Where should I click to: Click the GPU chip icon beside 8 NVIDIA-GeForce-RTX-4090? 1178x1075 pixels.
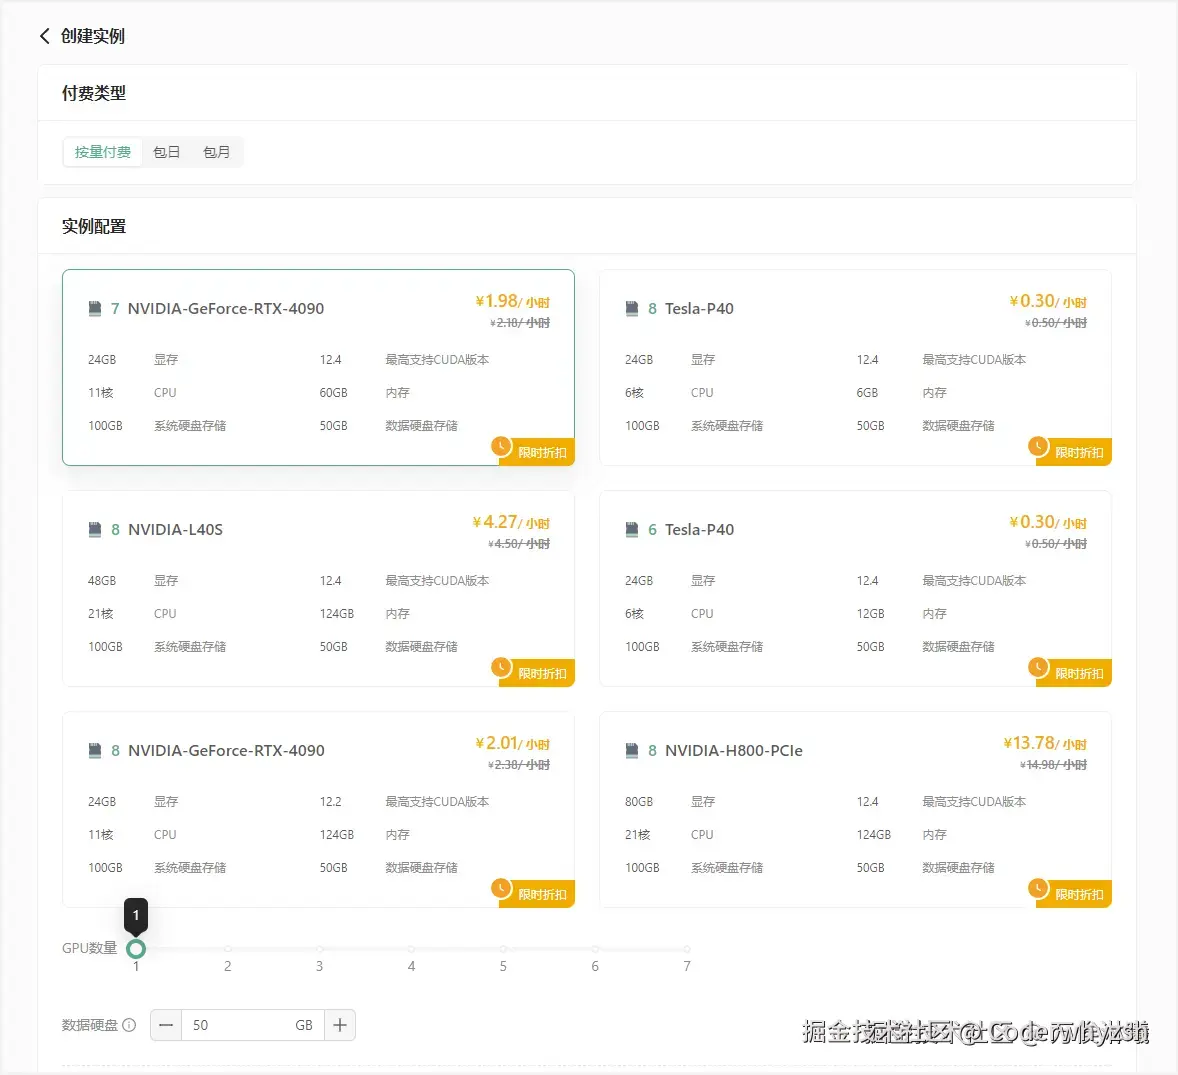click(x=95, y=750)
